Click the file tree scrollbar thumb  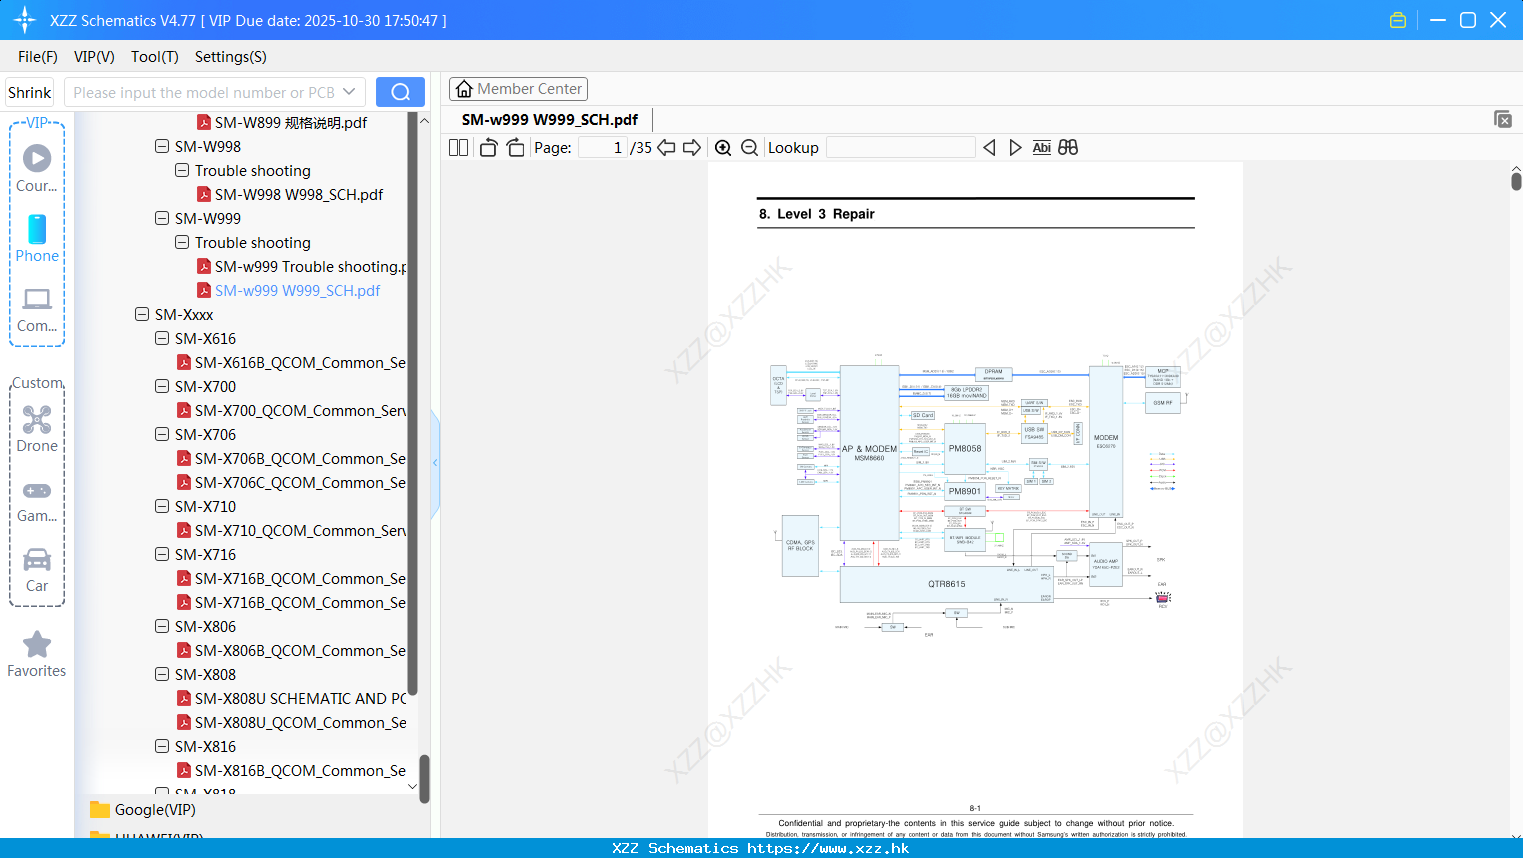424,778
